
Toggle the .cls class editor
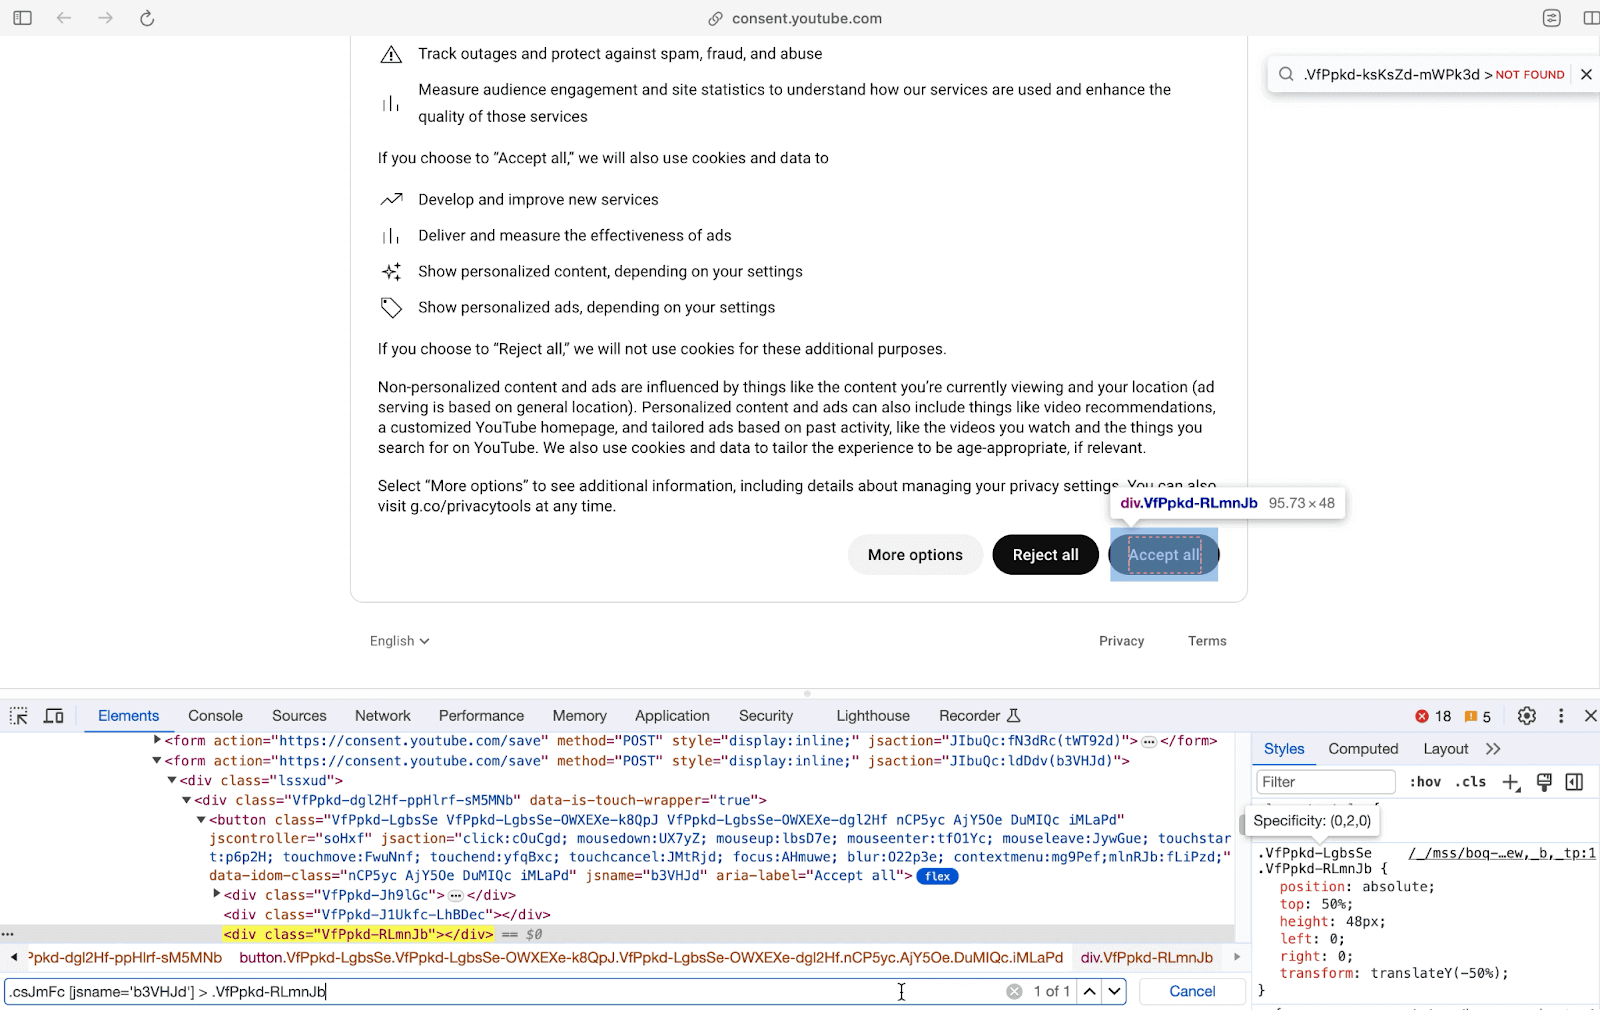1470,782
